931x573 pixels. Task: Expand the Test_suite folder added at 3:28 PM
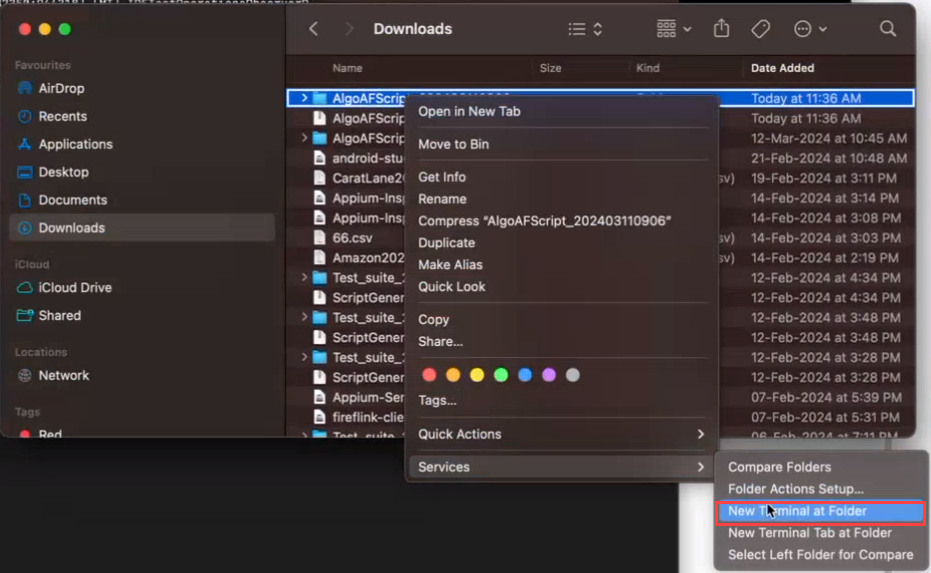[x=304, y=357]
